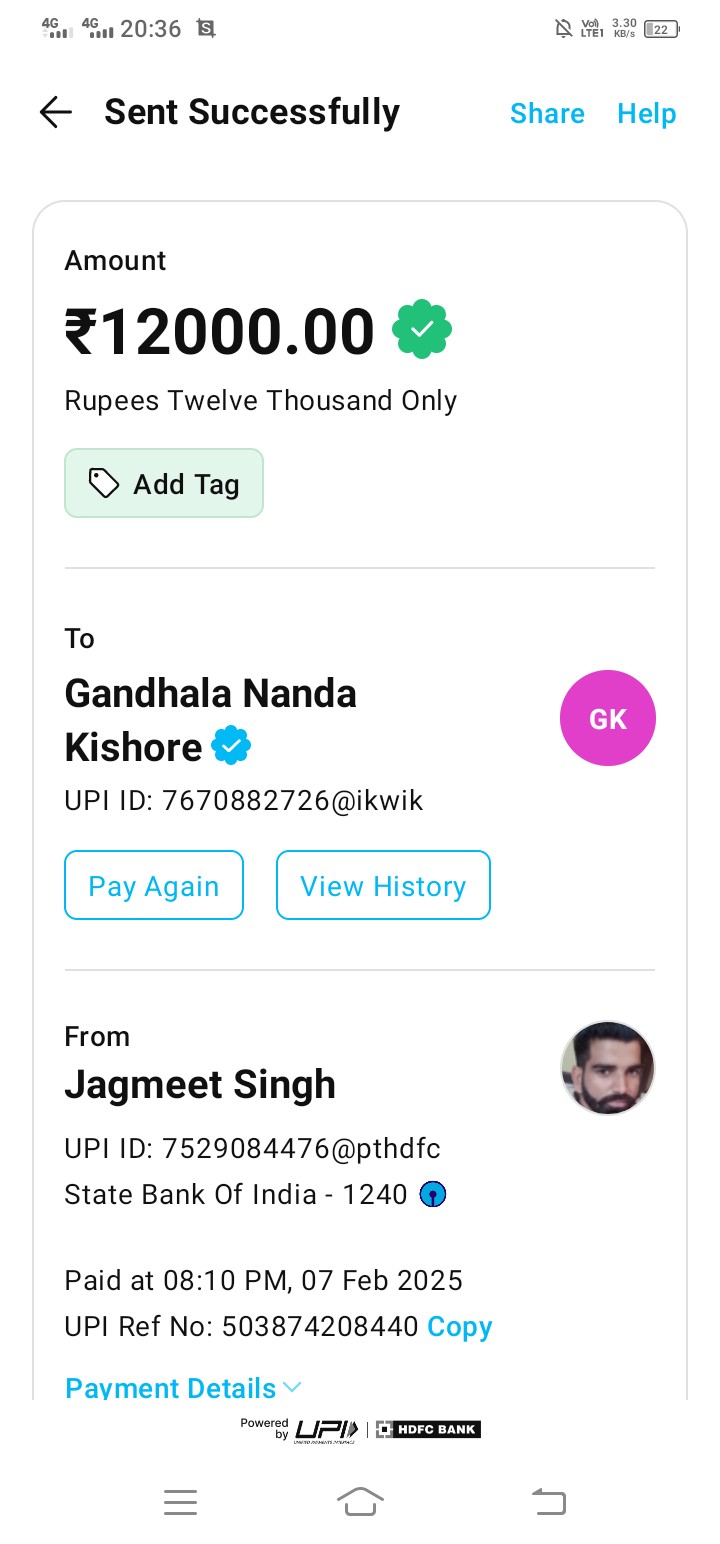
Task: Tap the View History button
Action: click(x=383, y=885)
